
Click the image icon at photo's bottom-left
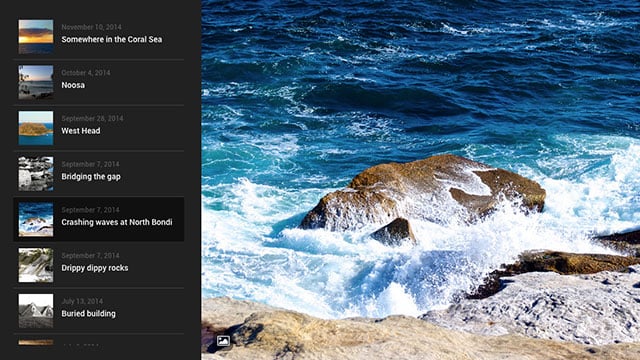click(x=223, y=340)
